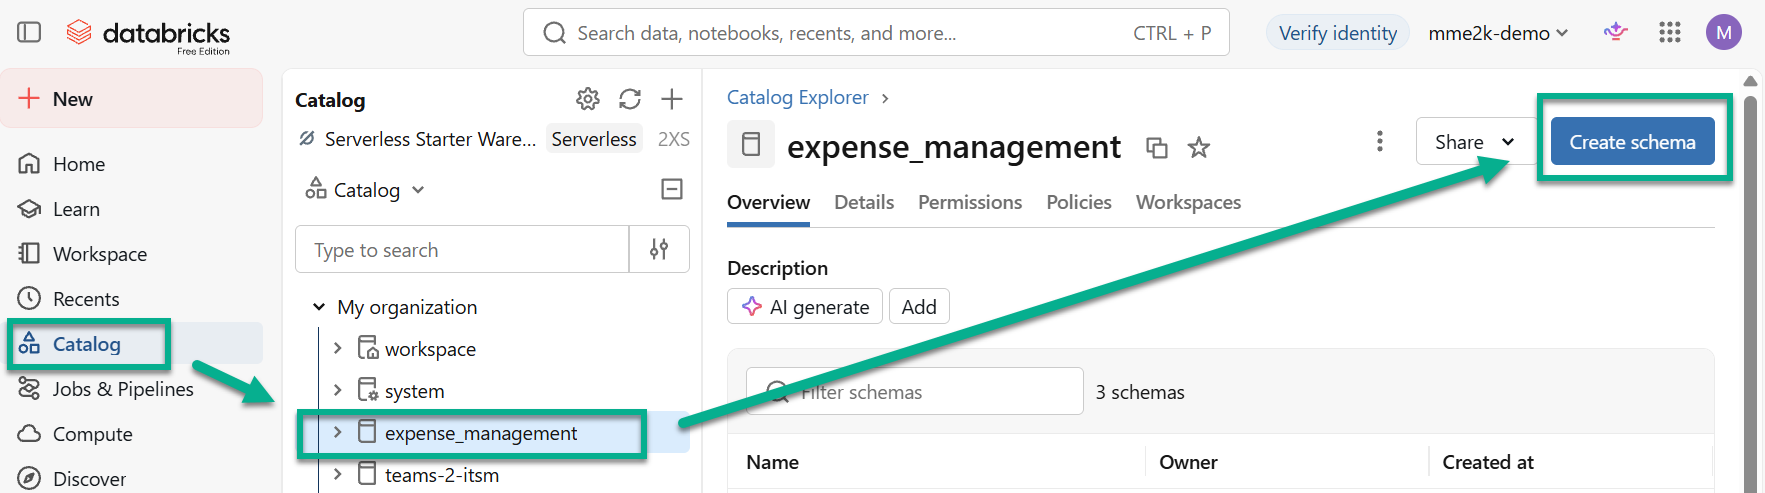Select the workspace catalog in tree
This screenshot has width=1765, height=493.
coord(430,349)
